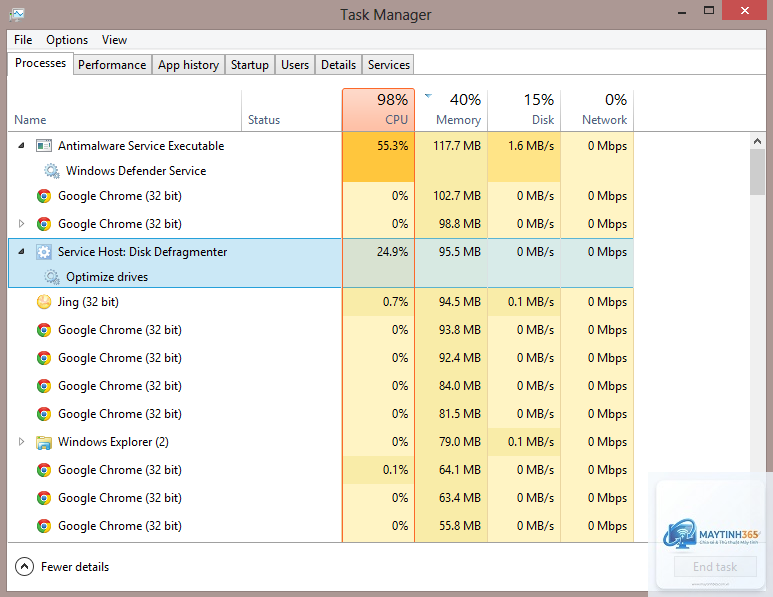Click the Fewer details circular arrow icon
The width and height of the screenshot is (773, 597).
coord(25,567)
